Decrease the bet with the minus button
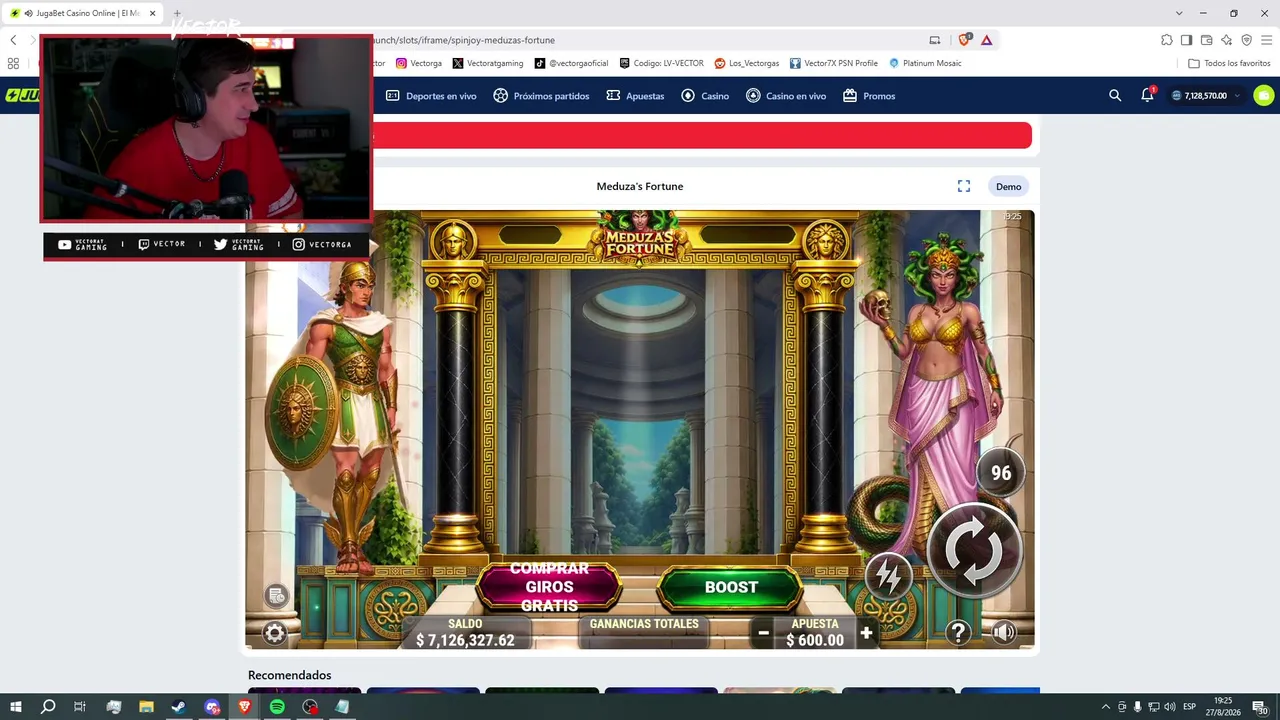 coord(763,632)
